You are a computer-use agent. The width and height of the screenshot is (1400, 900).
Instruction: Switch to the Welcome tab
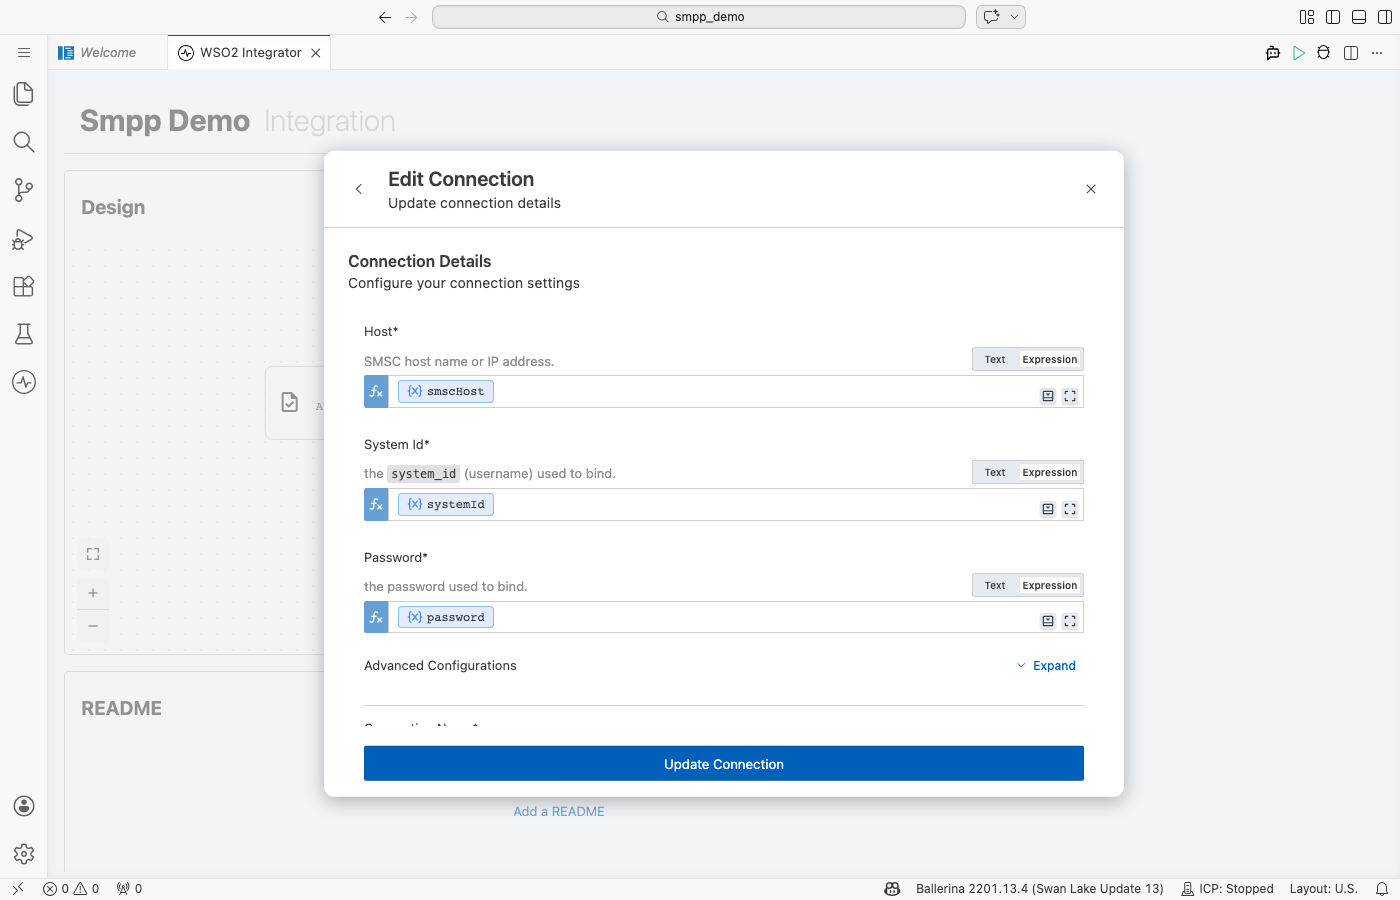tap(108, 53)
